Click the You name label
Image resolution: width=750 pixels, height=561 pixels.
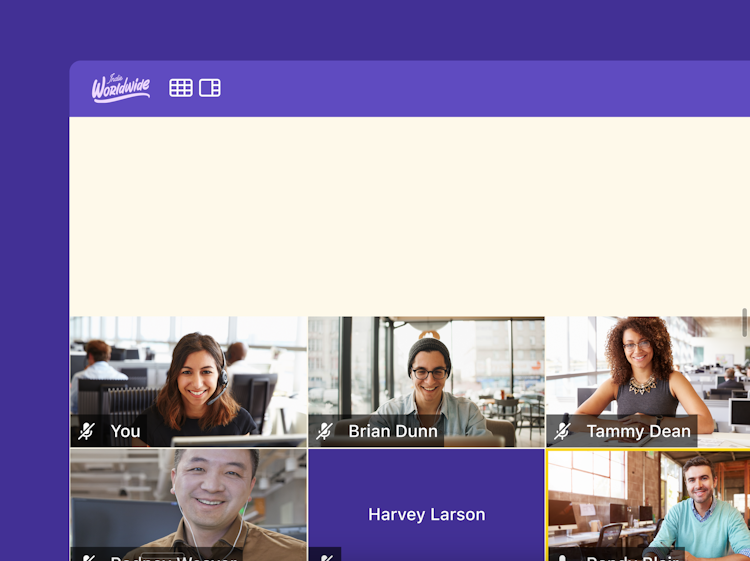click(x=125, y=431)
